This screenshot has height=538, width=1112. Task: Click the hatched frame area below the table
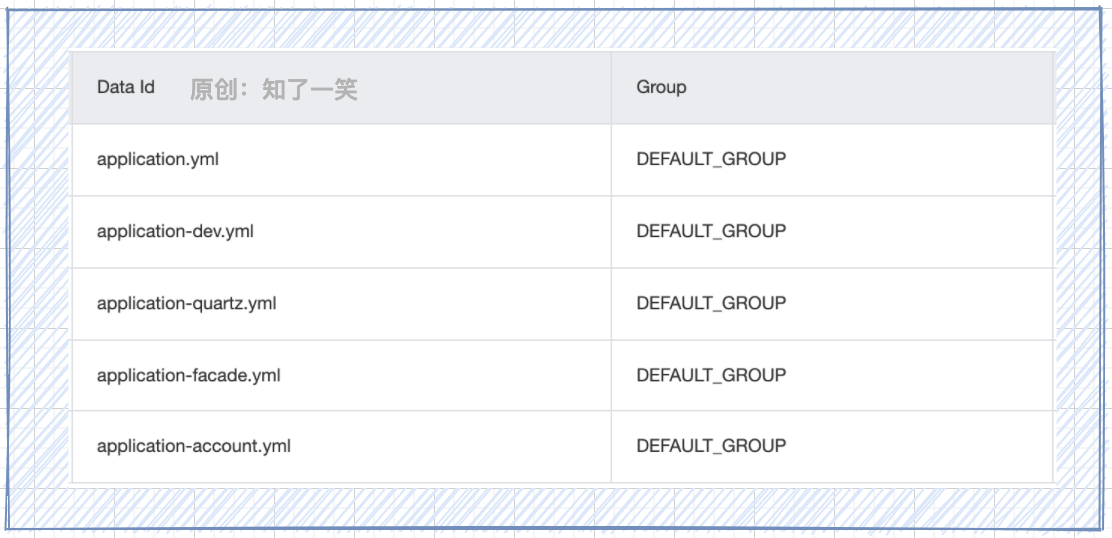coord(555,506)
